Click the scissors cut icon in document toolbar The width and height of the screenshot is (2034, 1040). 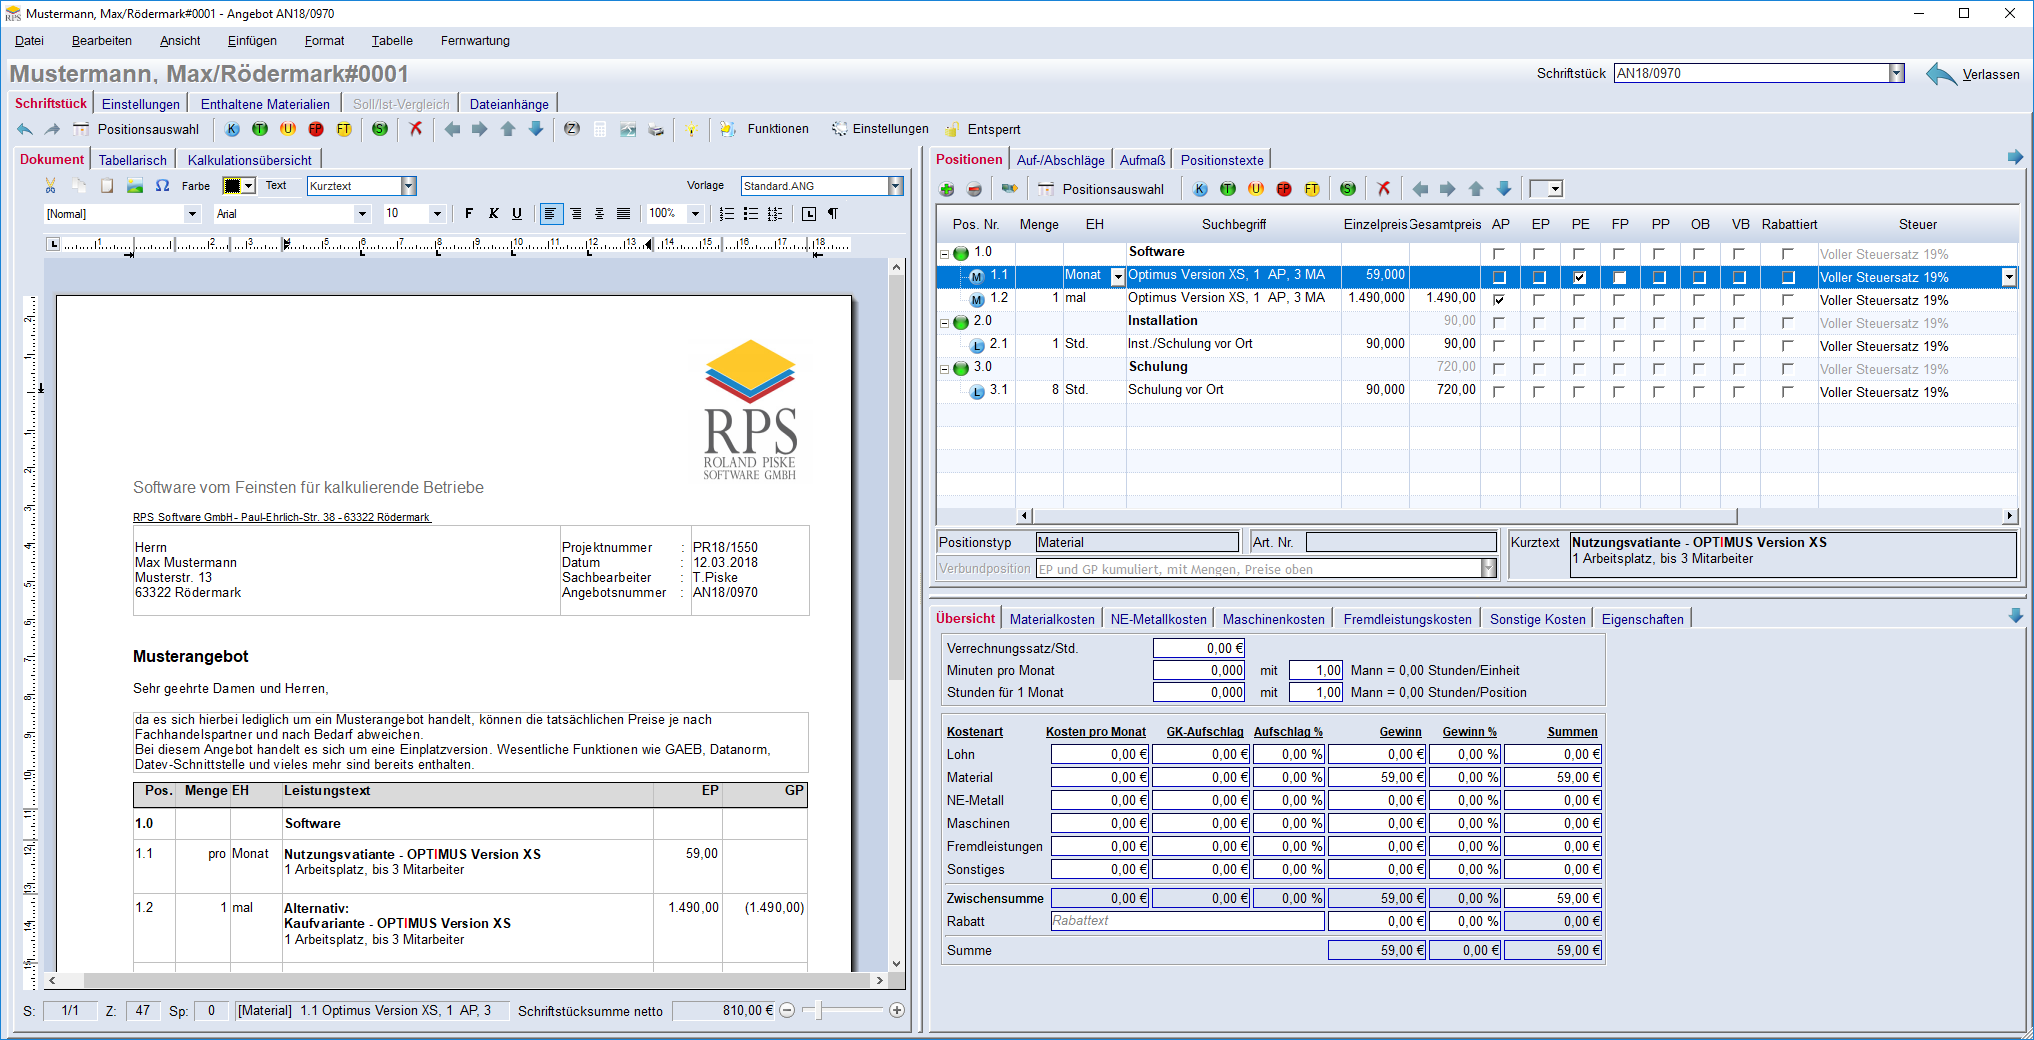51,186
